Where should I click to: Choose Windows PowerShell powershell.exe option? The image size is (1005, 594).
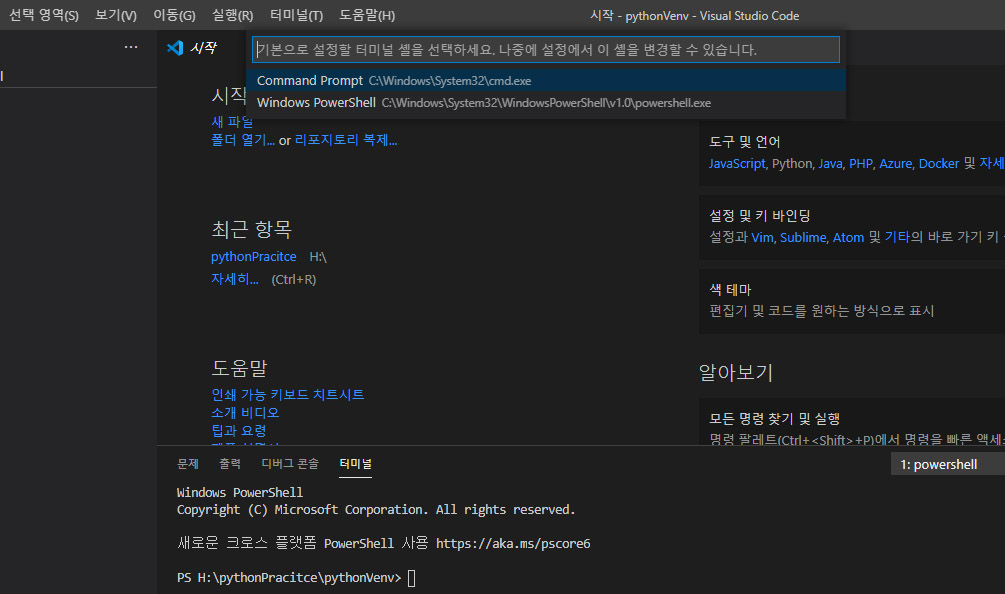(546, 103)
